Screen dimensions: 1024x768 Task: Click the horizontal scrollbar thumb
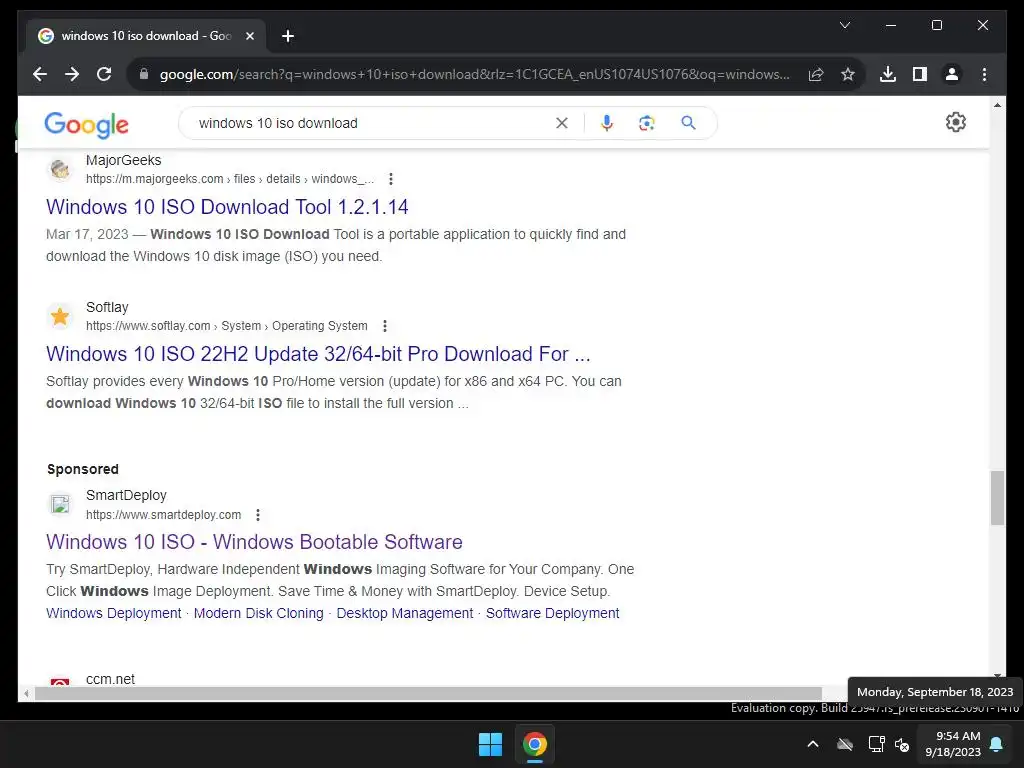[428, 694]
